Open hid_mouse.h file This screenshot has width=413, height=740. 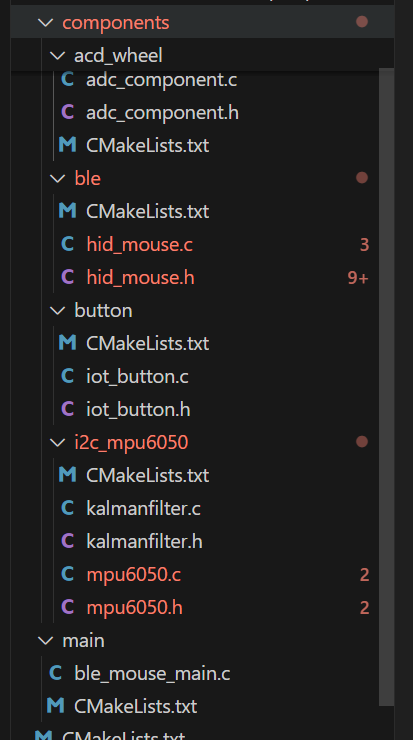(140, 278)
